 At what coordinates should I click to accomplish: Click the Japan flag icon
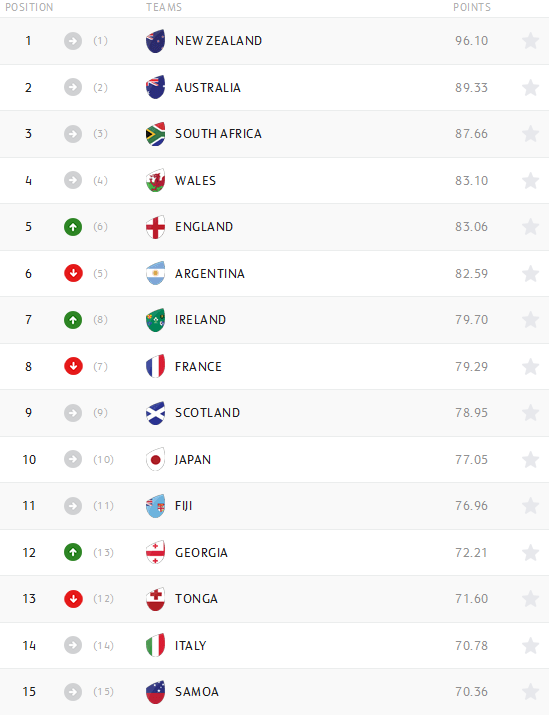click(x=155, y=460)
